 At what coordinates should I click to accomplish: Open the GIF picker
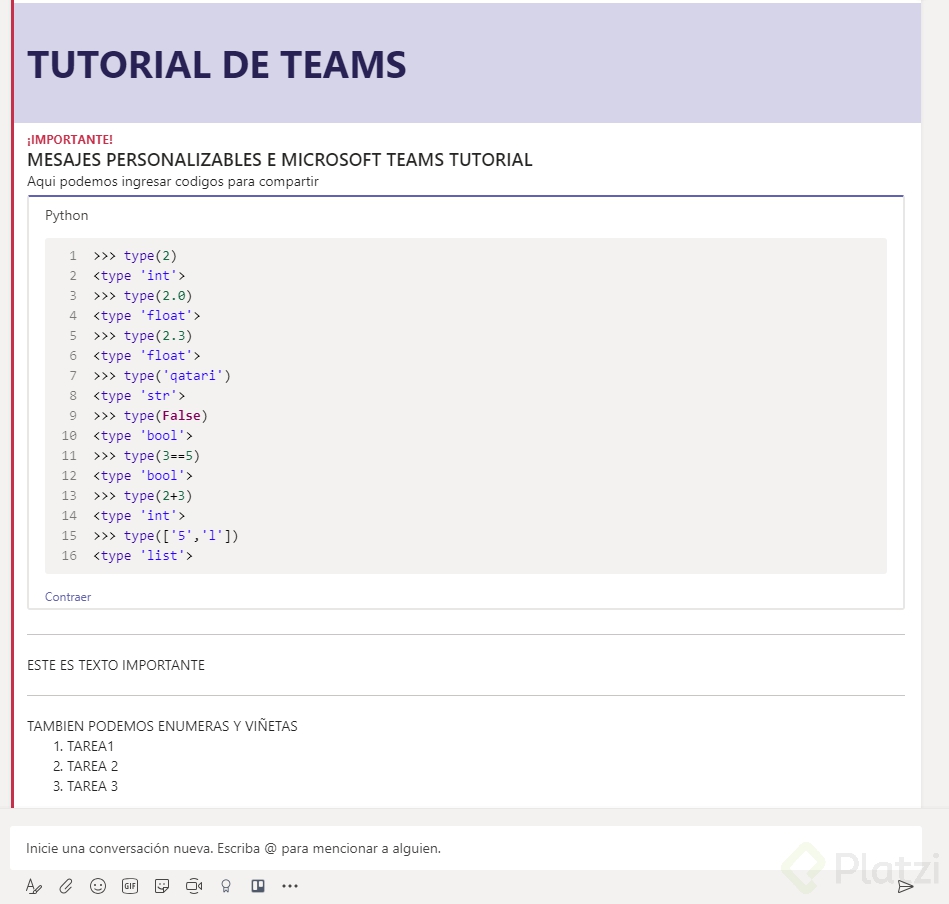[x=130, y=886]
